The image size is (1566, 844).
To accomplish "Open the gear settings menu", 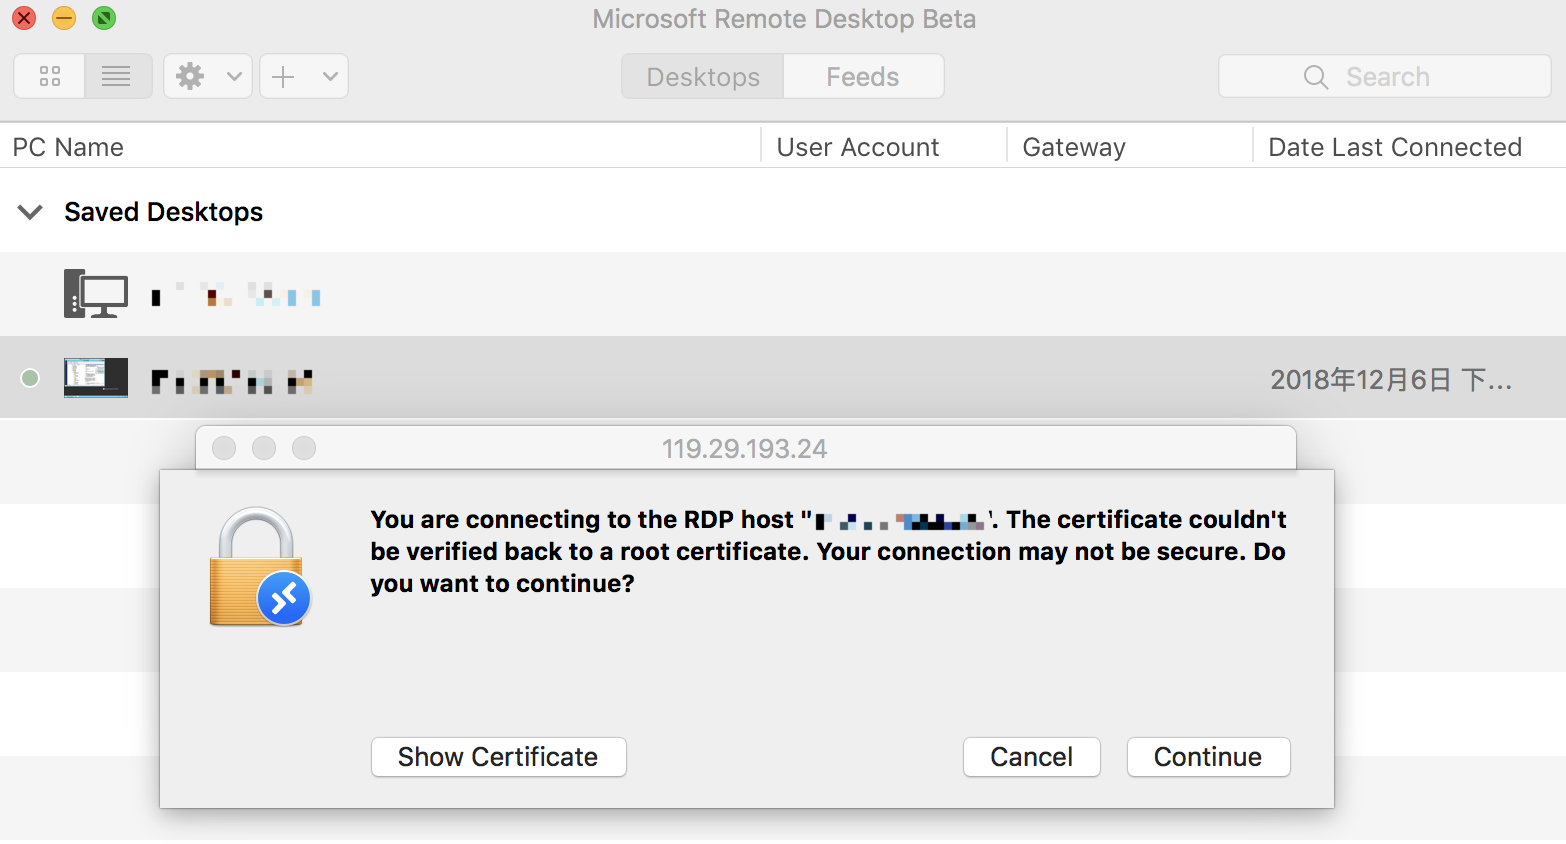I will click(190, 77).
